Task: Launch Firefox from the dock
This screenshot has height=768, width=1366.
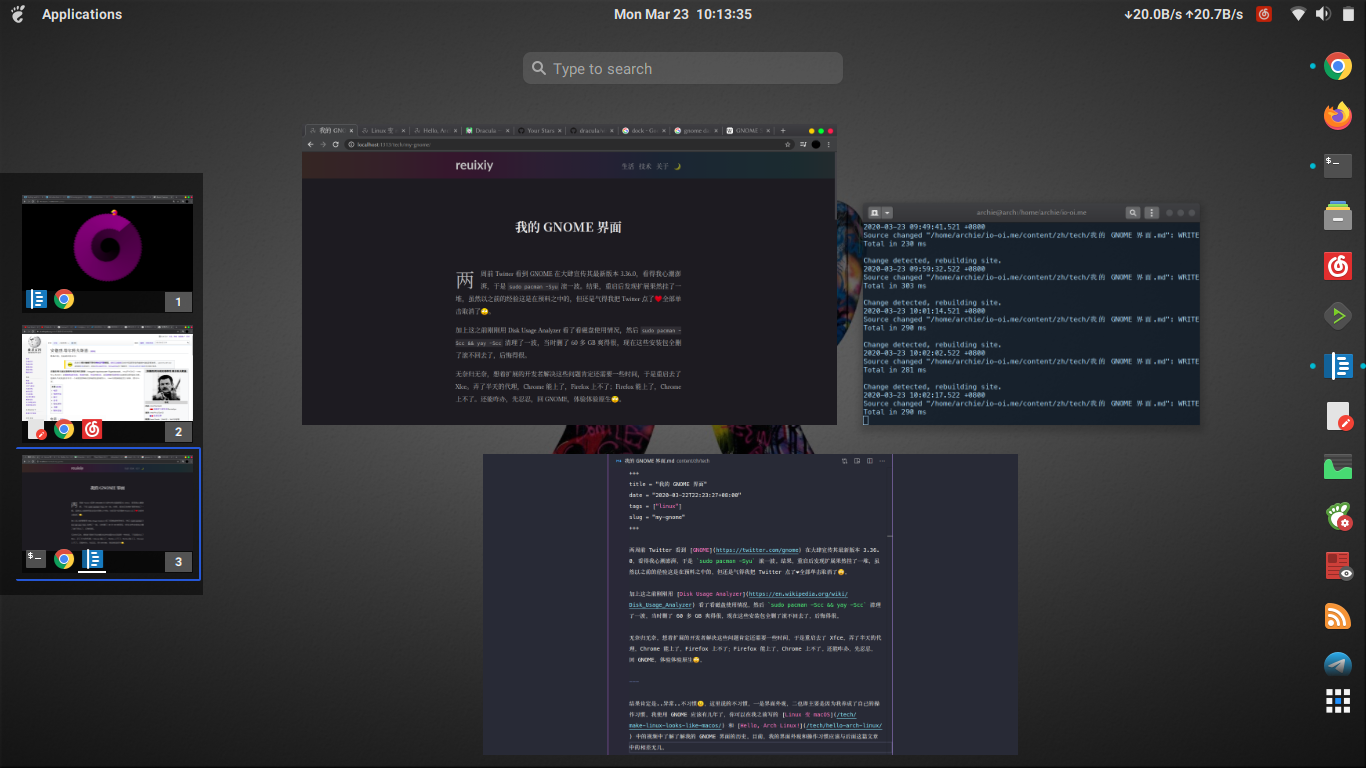Action: [1338, 116]
